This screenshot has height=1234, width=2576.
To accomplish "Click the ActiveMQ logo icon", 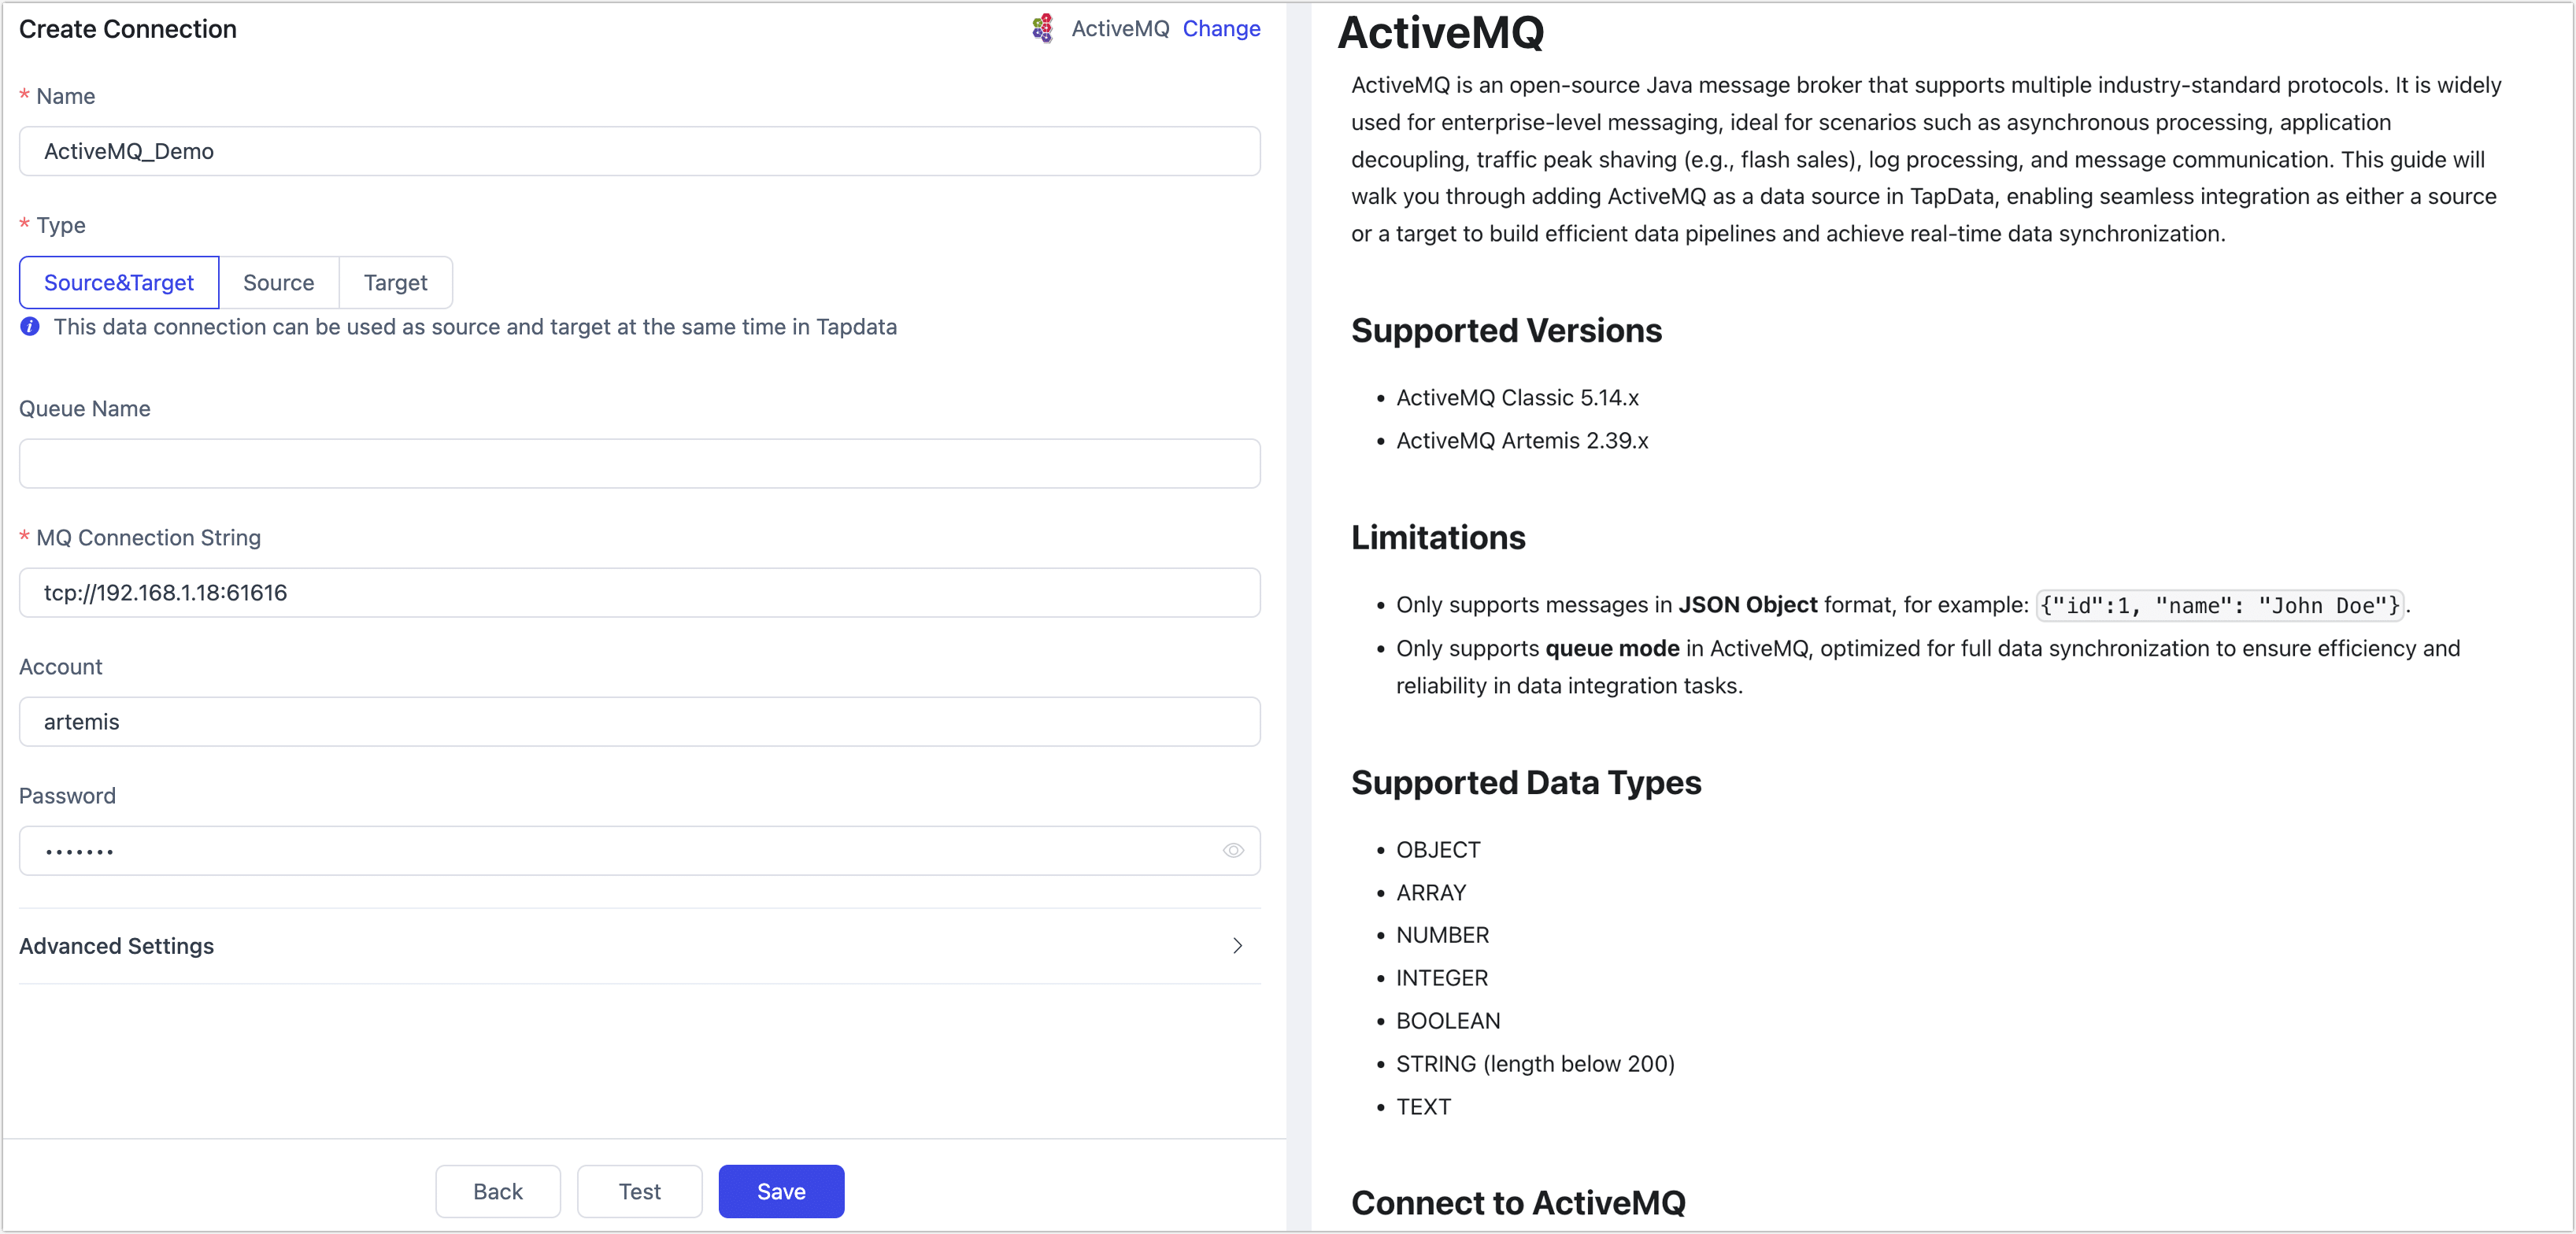I will [1042, 29].
